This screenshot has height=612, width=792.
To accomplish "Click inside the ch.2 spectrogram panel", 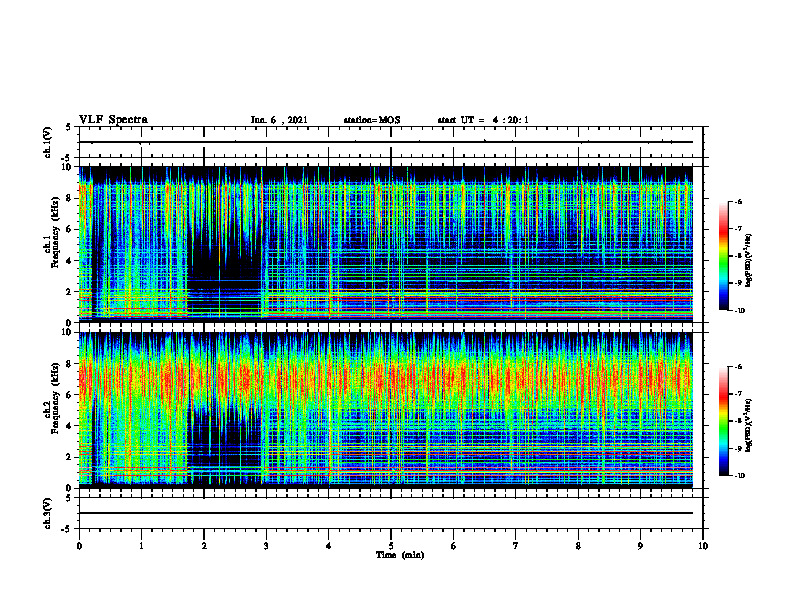I will pyautogui.click(x=386, y=410).
